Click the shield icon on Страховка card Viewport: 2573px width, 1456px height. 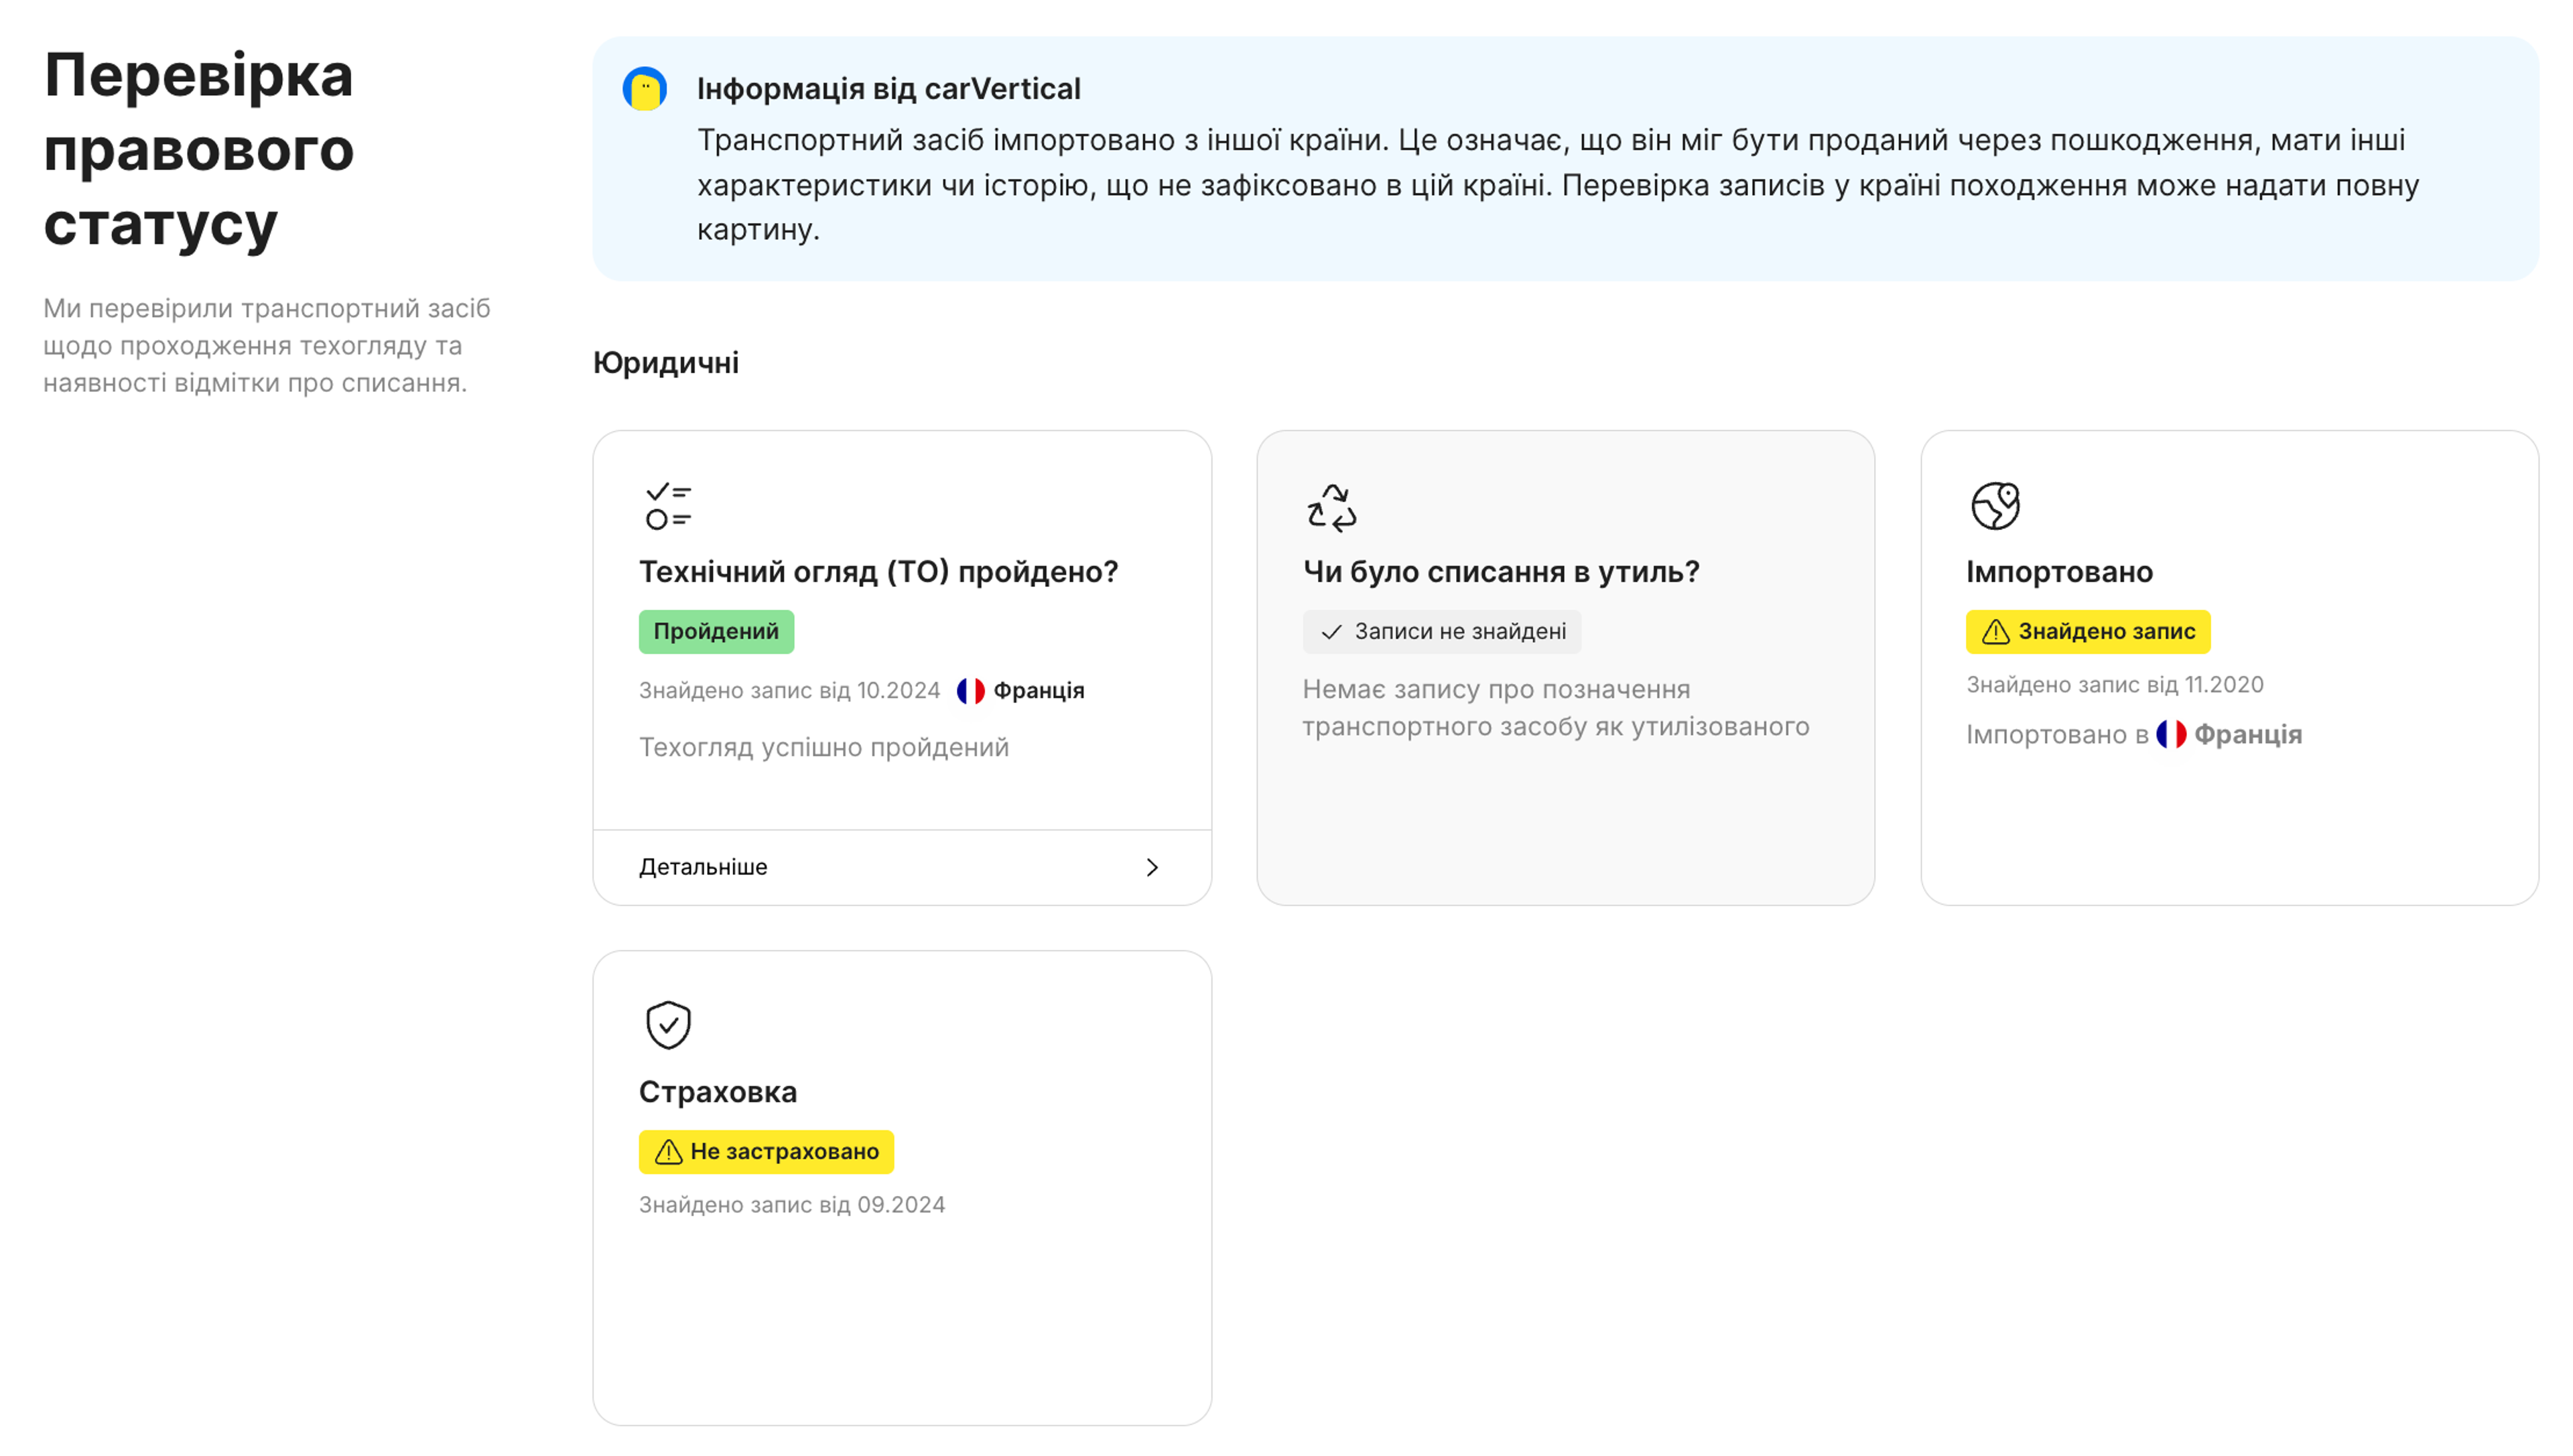(668, 1023)
